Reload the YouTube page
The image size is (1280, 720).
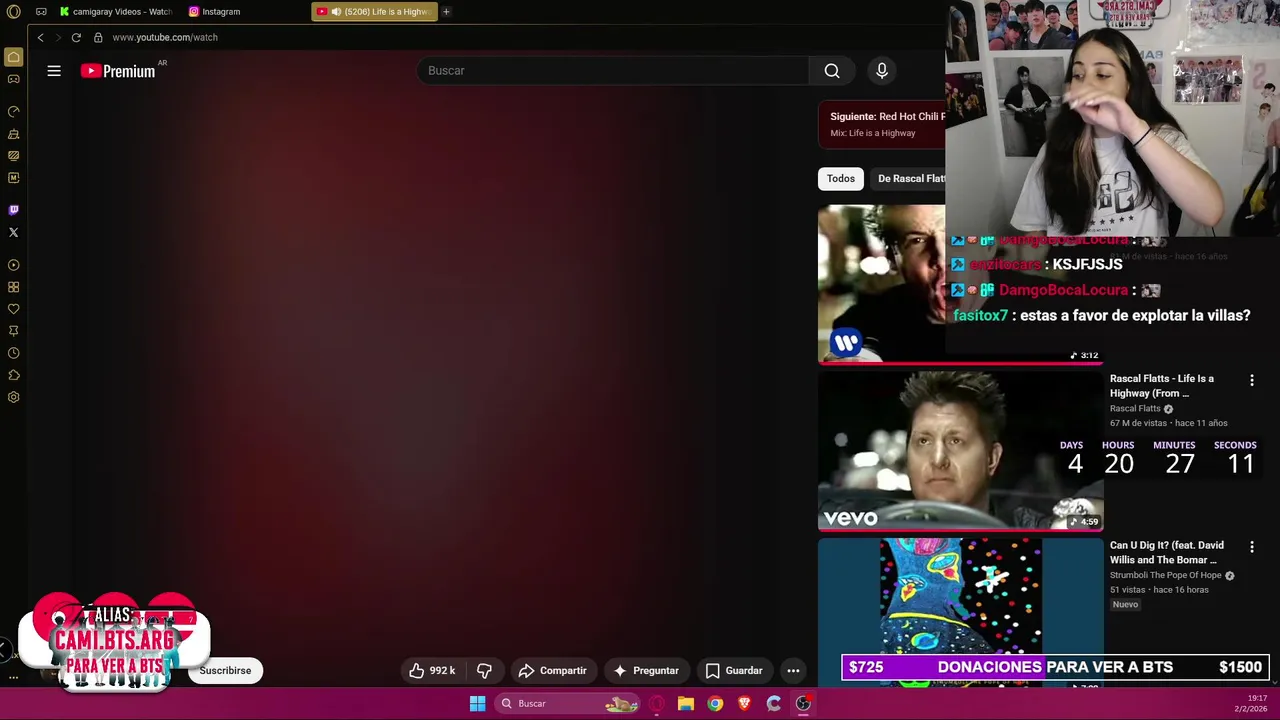[76, 37]
